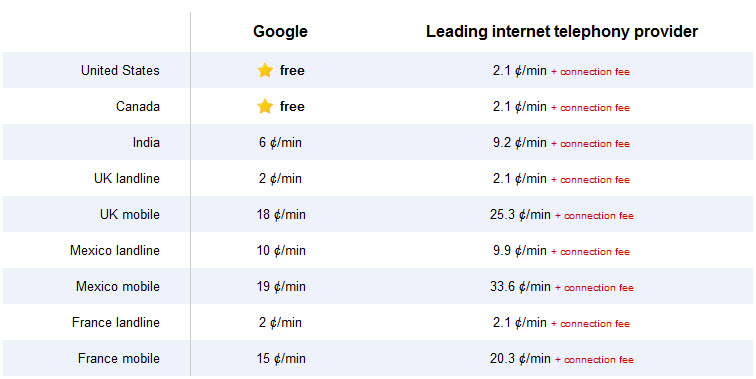The width and height of the screenshot is (756, 379).
Task: Select the Mexico mobile label
Action: (118, 286)
